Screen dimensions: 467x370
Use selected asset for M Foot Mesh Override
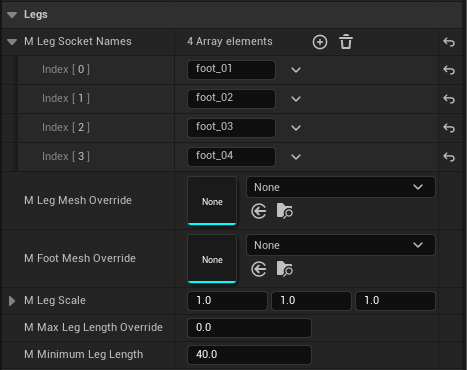(259, 269)
